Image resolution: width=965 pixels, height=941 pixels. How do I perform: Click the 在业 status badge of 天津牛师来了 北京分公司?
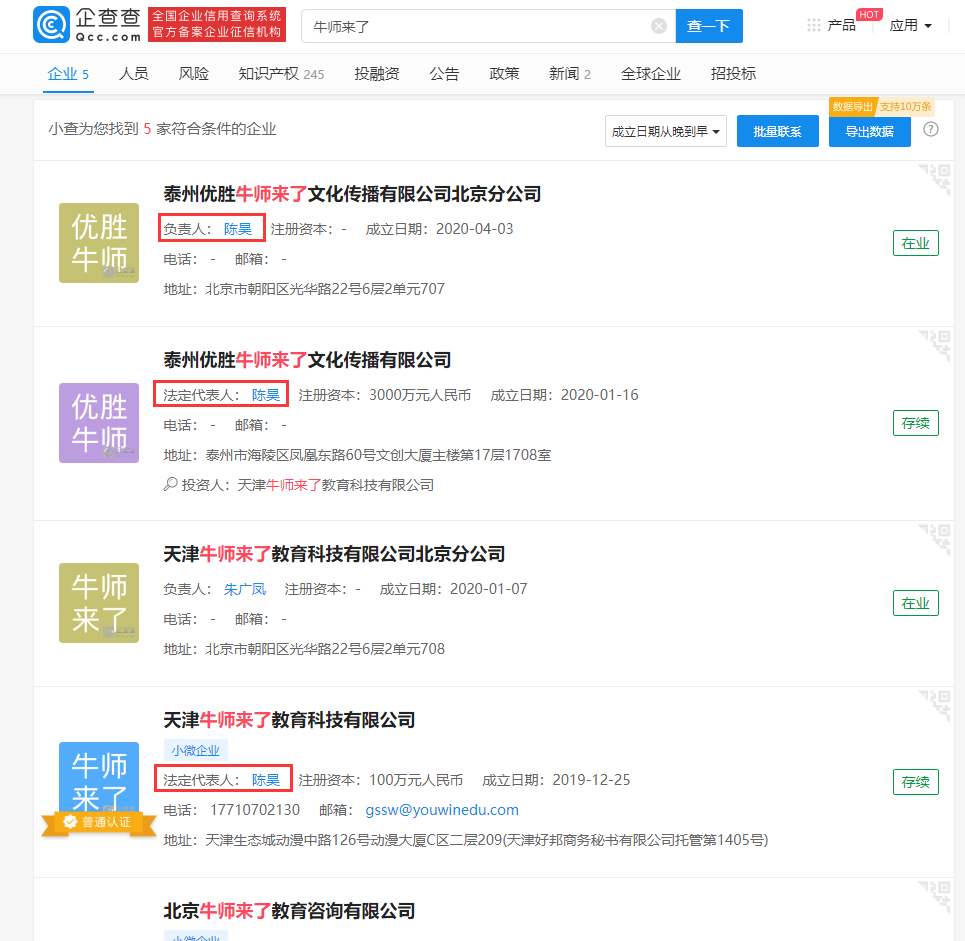point(916,603)
